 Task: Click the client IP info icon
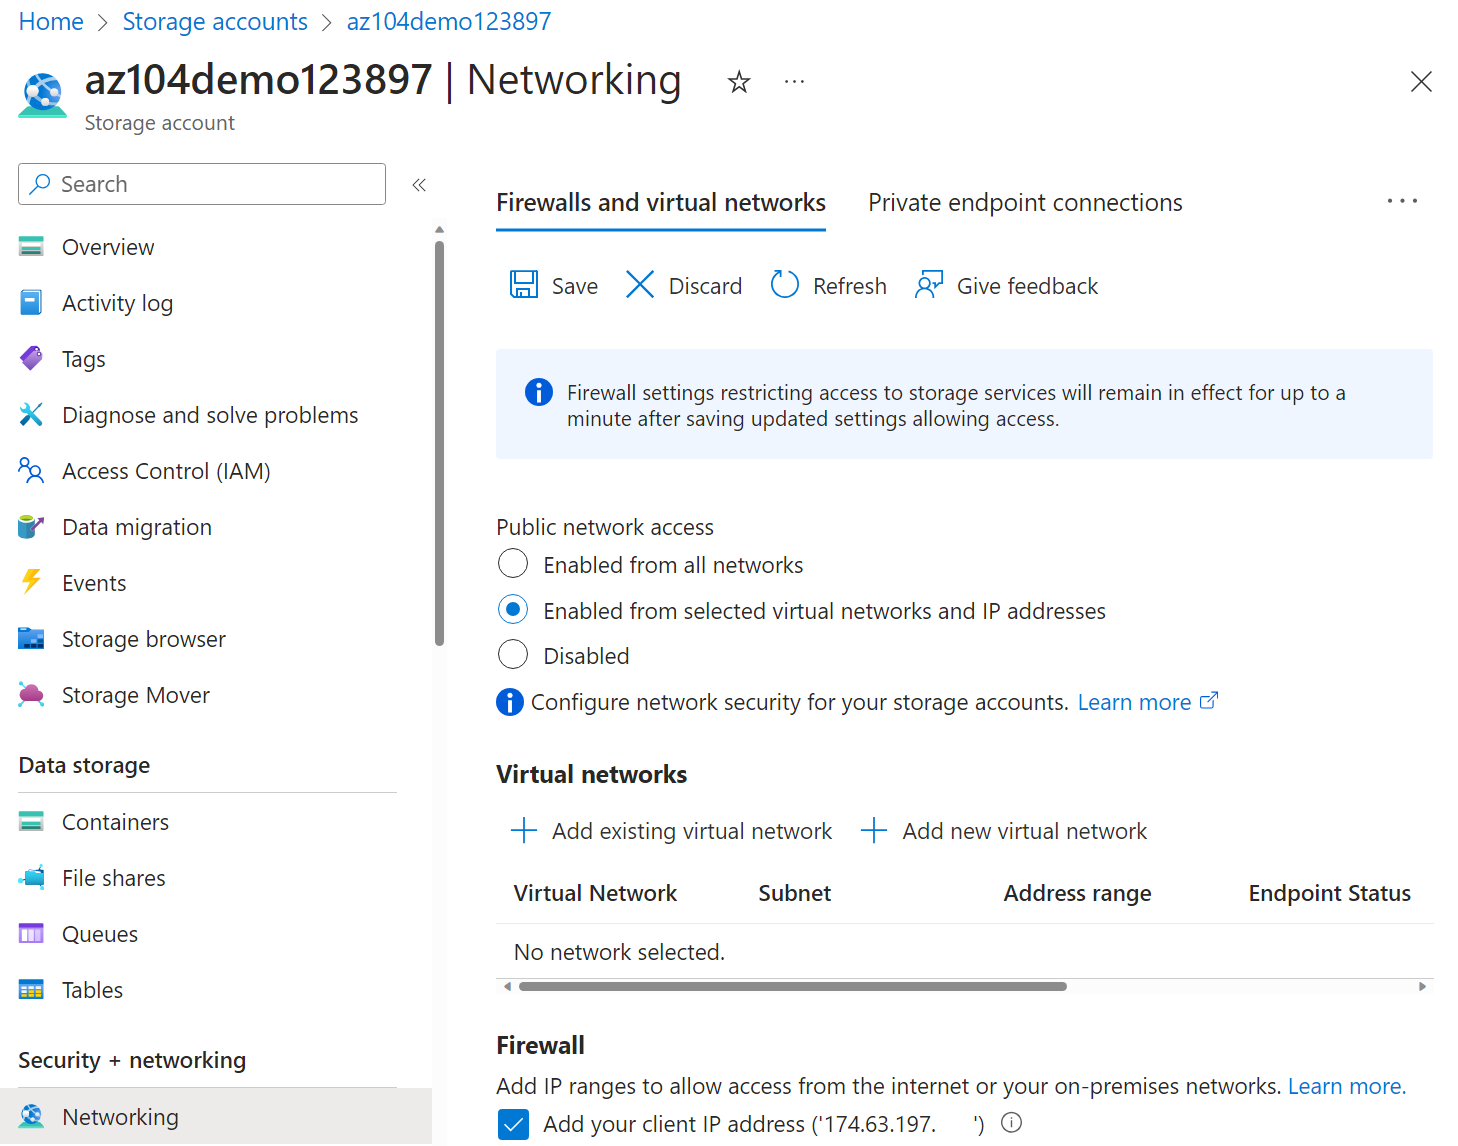pos(1012,1123)
